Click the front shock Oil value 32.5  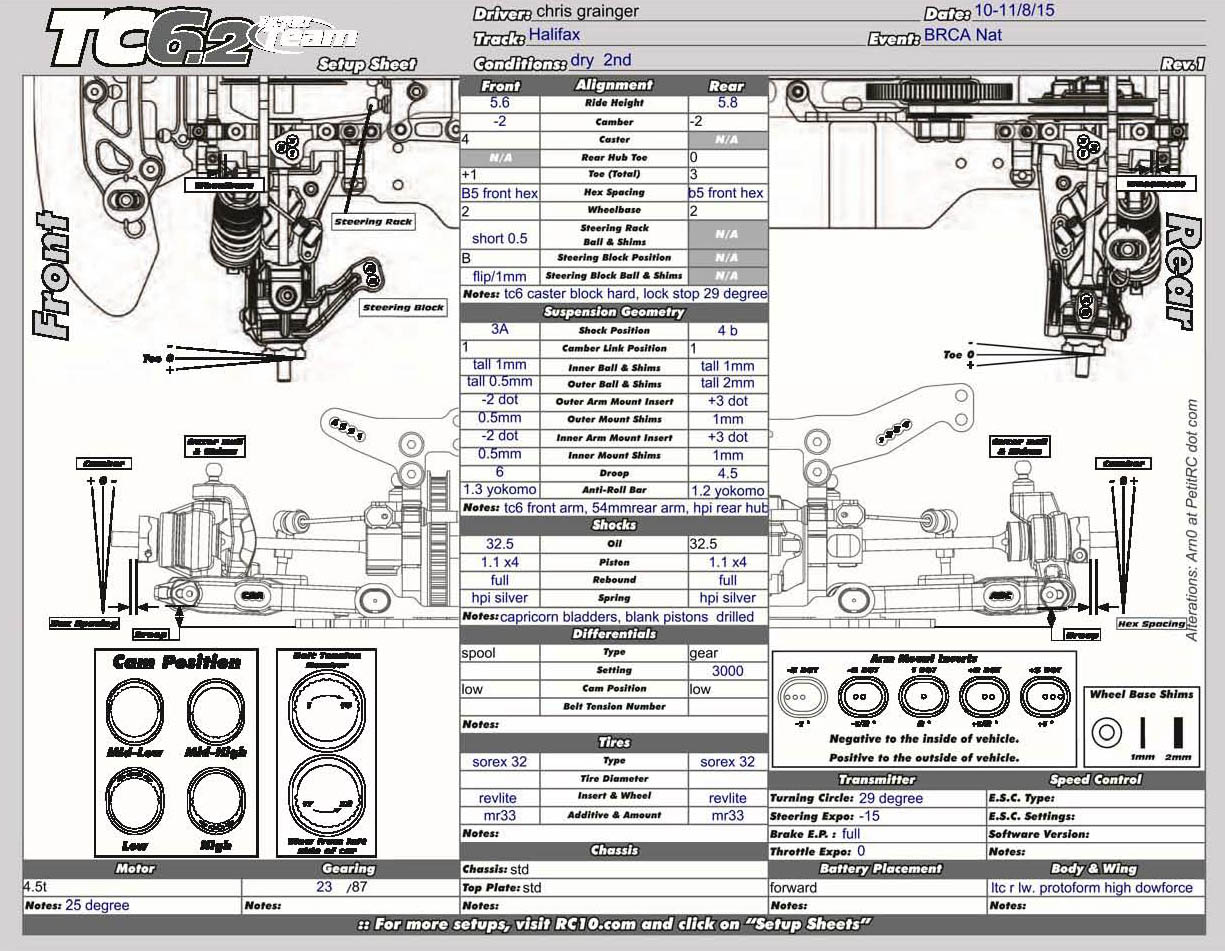tap(500, 544)
